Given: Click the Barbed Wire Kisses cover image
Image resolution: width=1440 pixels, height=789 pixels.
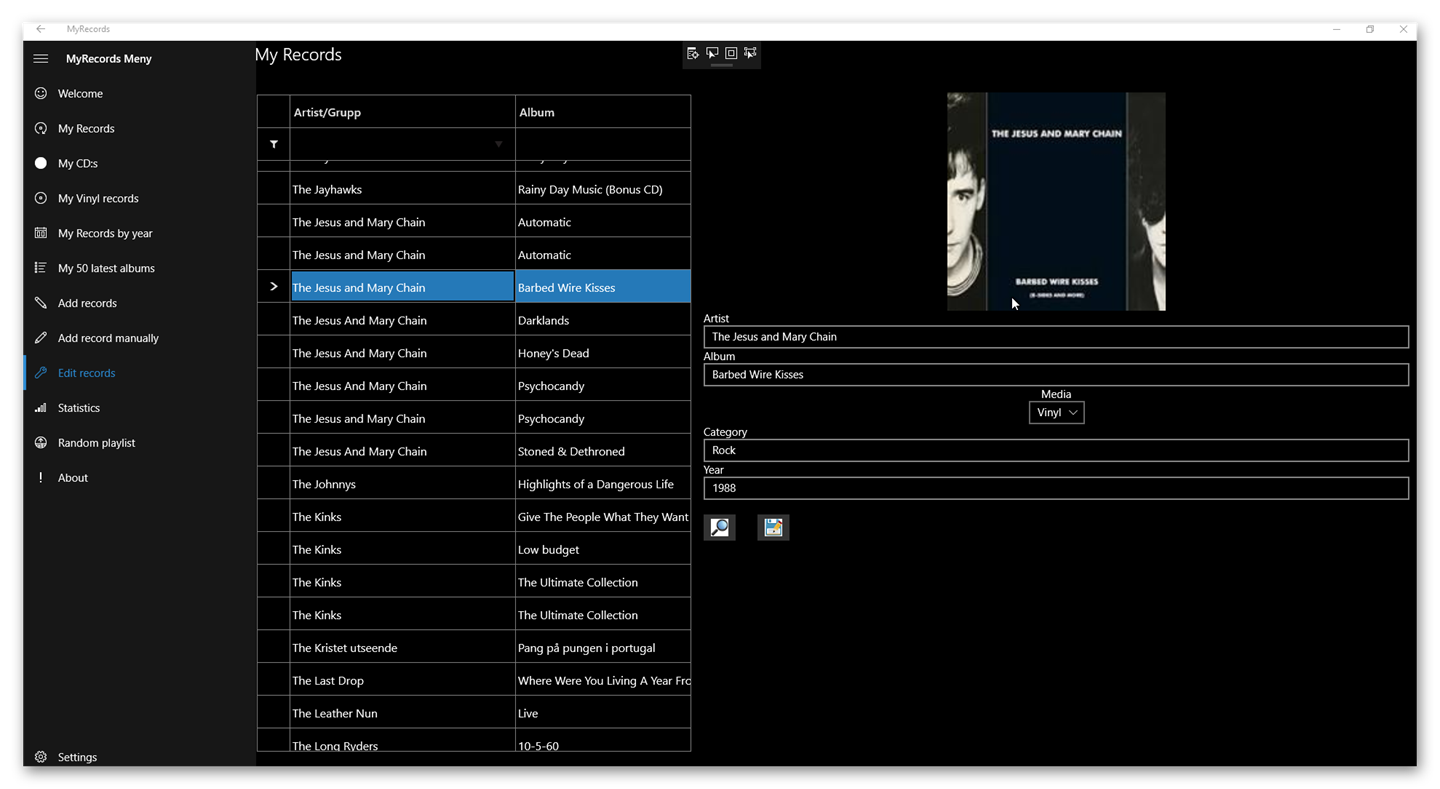Looking at the screenshot, I should 1056,201.
